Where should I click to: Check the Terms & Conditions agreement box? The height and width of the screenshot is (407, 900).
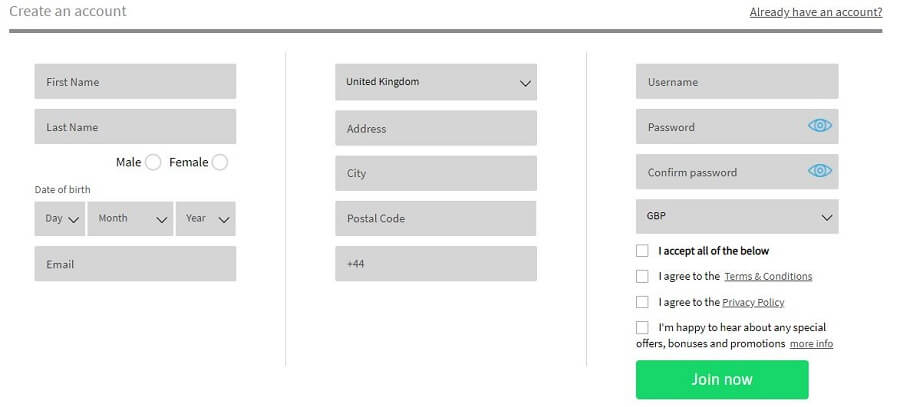click(x=642, y=276)
